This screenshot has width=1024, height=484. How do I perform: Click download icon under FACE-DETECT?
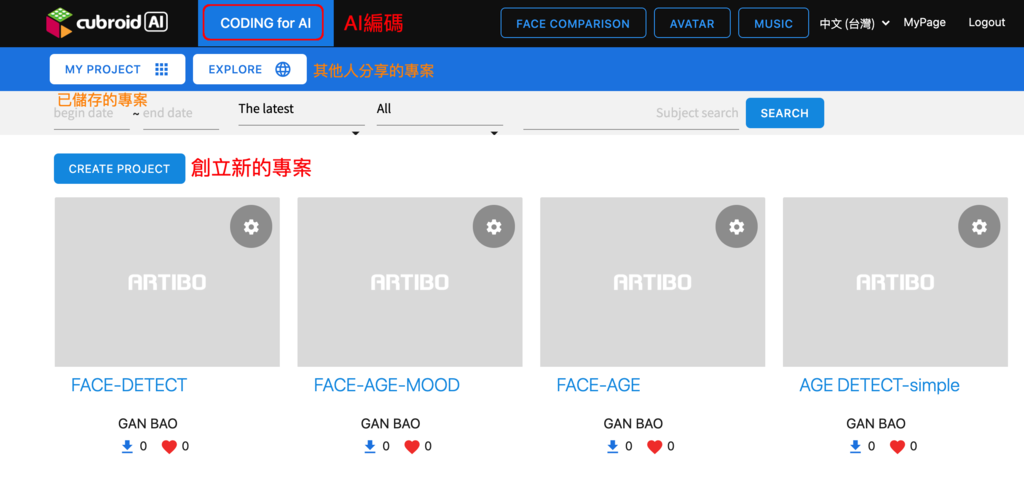click(x=127, y=446)
